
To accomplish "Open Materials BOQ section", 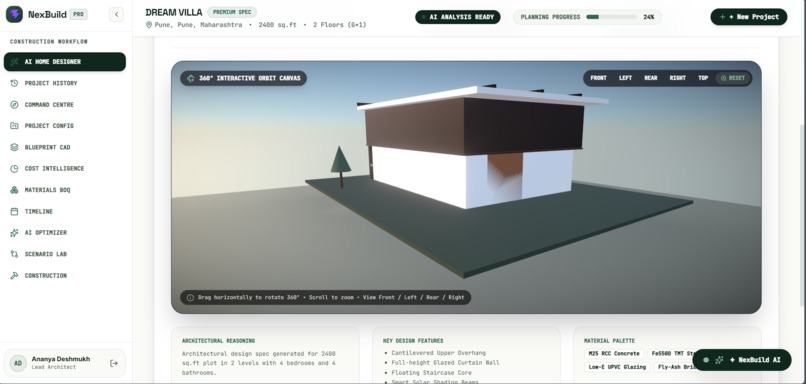I will (x=65, y=190).
